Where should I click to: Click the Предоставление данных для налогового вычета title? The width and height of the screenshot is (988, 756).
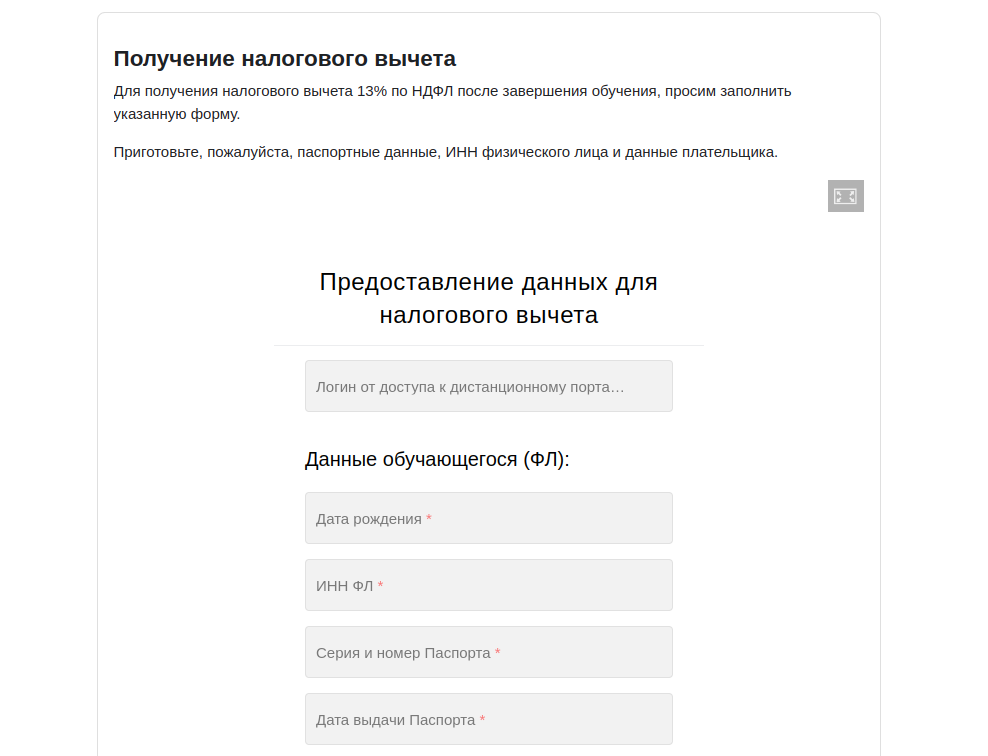click(x=488, y=298)
